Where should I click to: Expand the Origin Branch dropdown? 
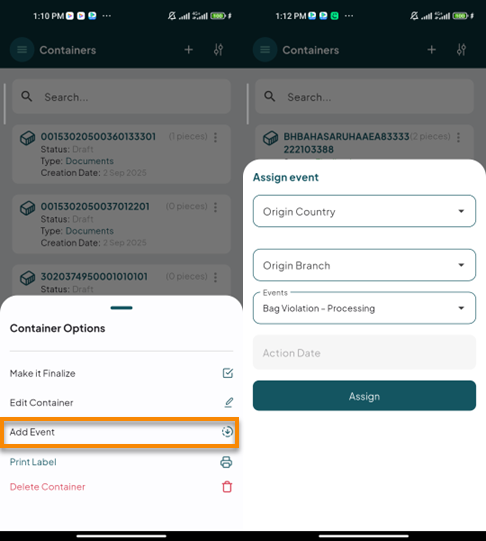tap(364, 265)
